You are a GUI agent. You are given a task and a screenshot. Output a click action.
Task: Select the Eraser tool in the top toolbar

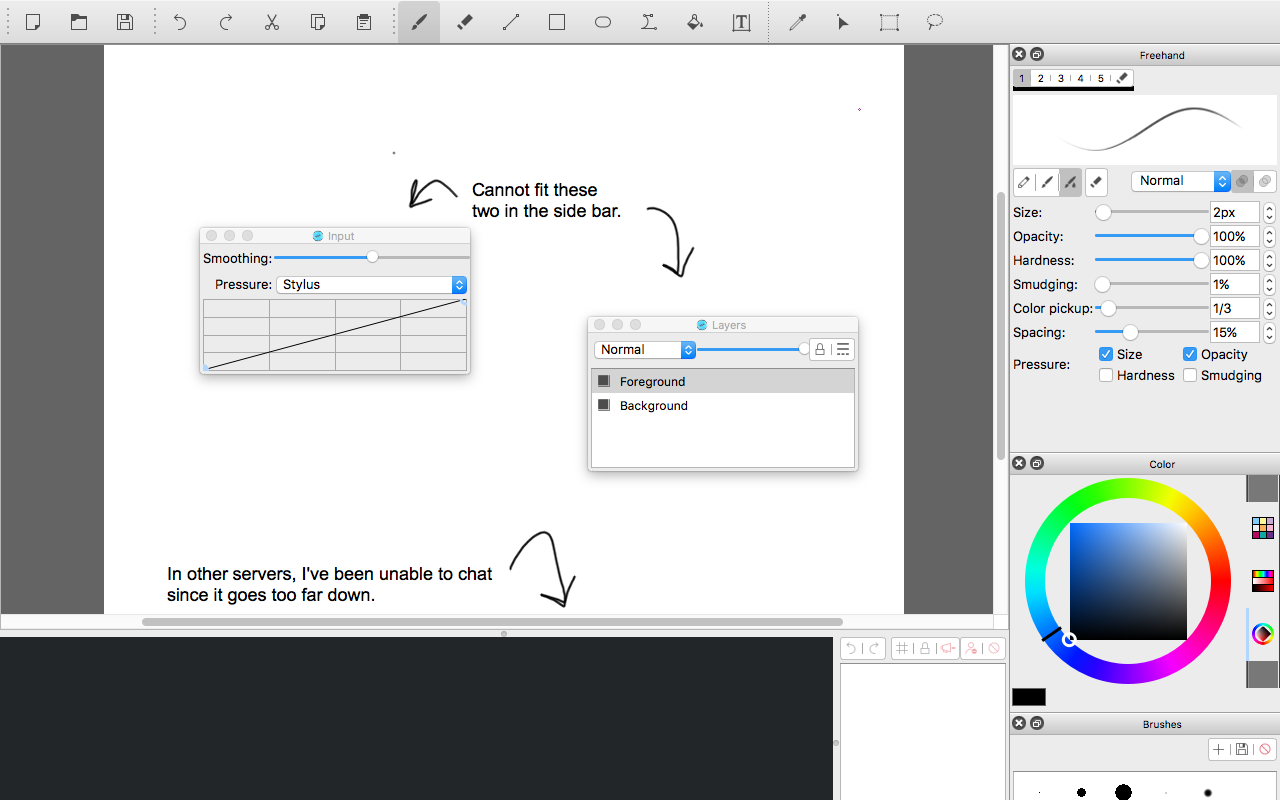(x=465, y=22)
